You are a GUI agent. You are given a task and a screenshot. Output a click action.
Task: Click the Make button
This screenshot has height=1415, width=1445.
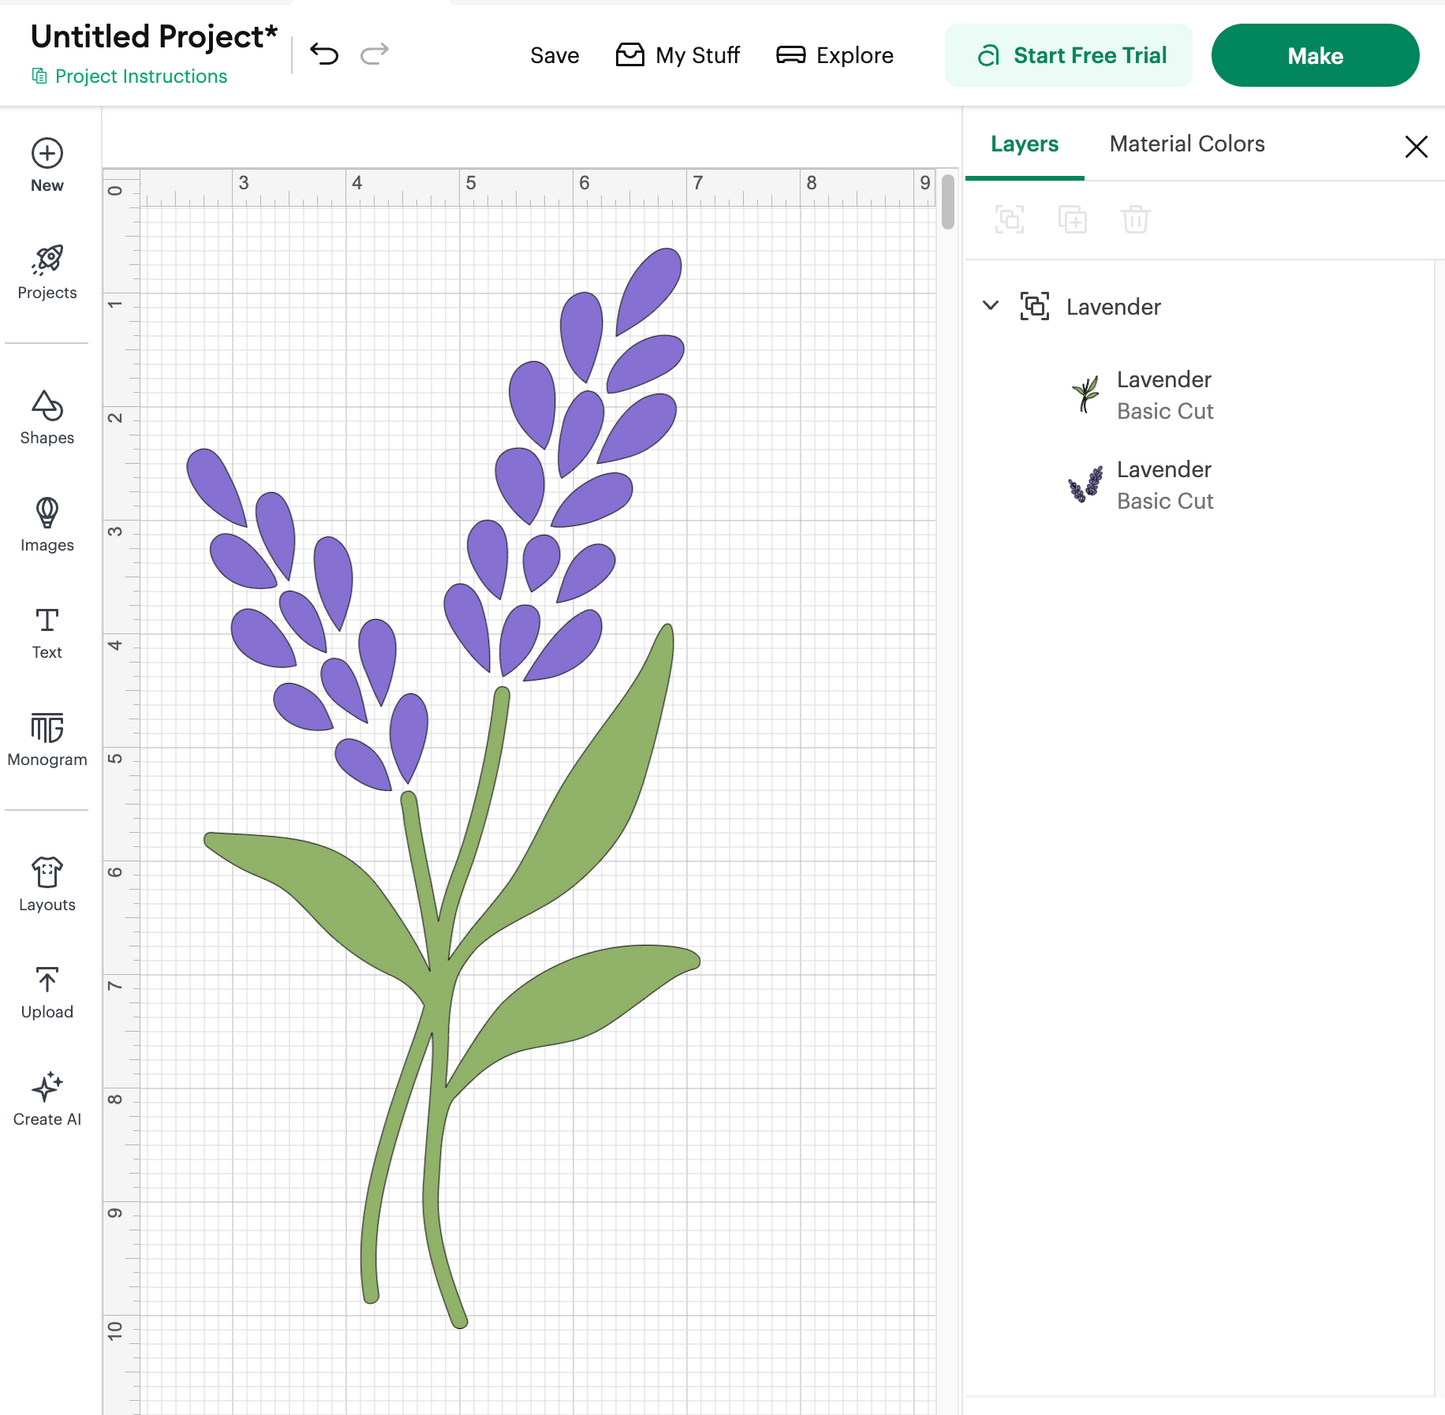1315,55
